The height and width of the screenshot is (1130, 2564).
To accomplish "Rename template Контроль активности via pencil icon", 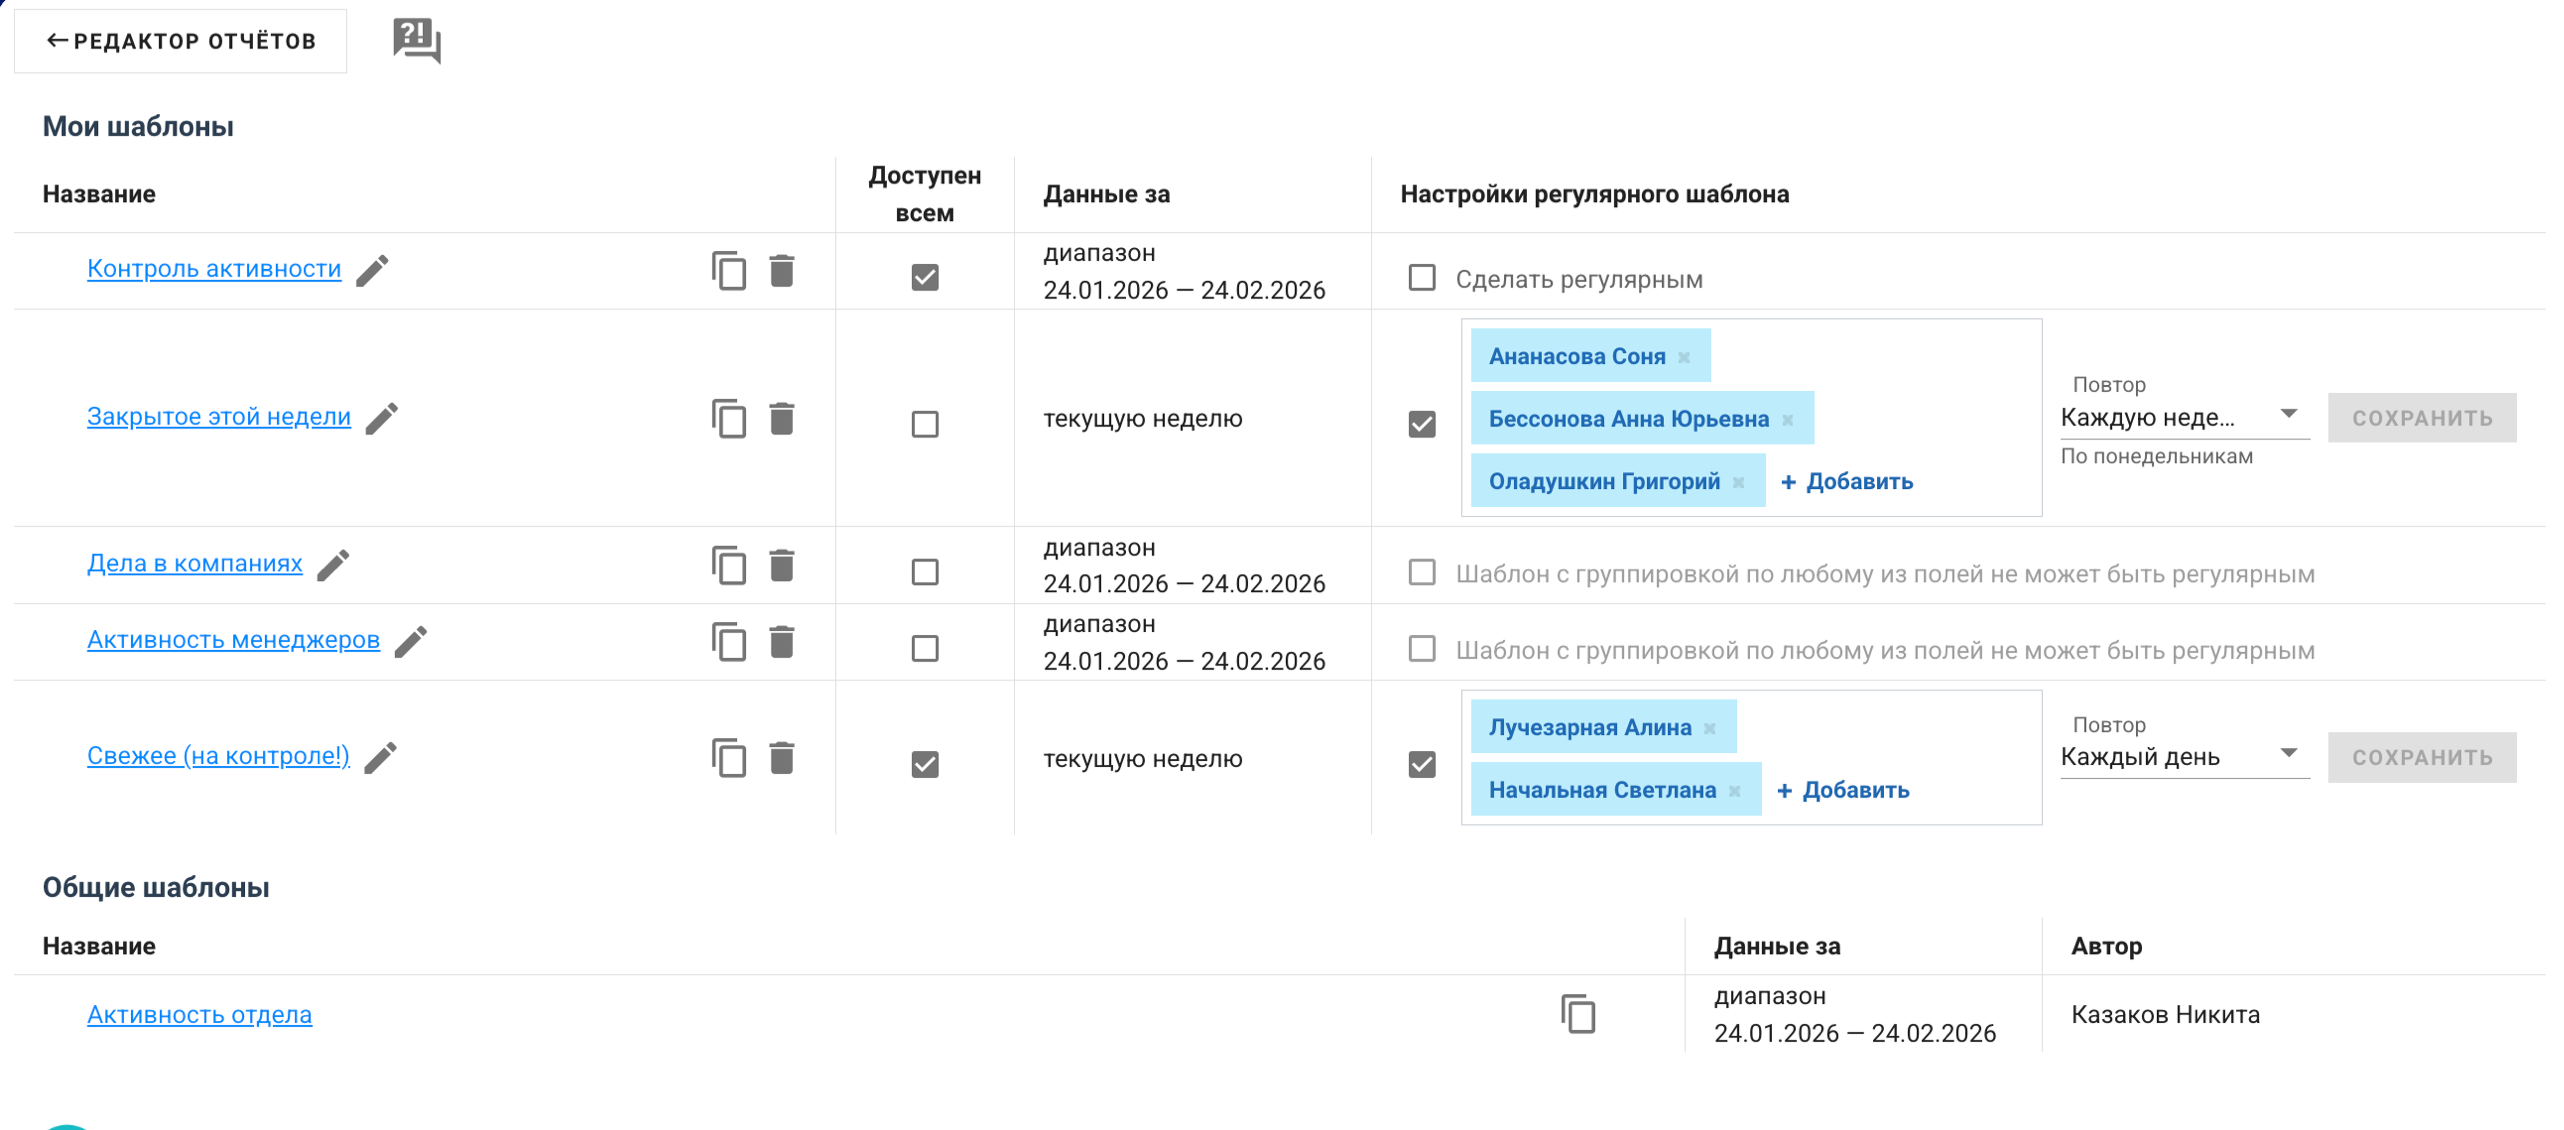I will pyautogui.click(x=372, y=270).
